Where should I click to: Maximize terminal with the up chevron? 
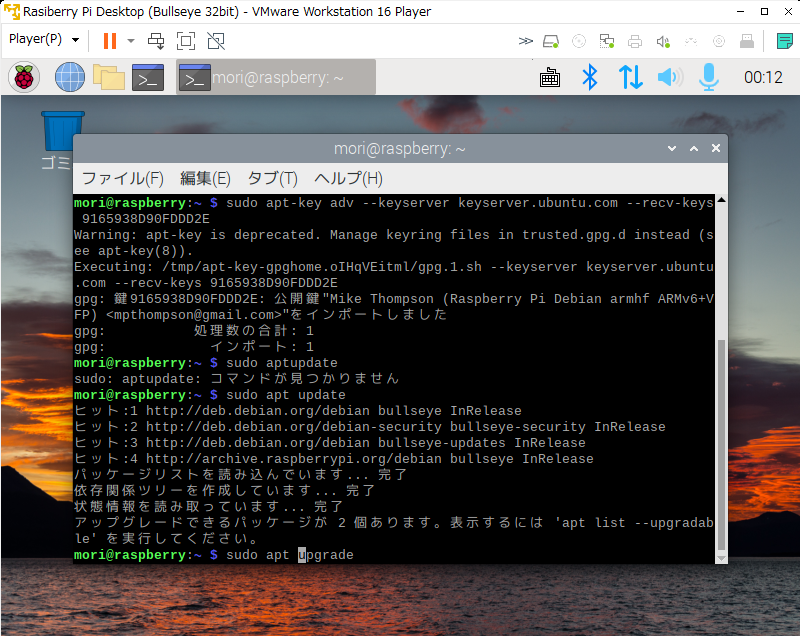pos(694,148)
